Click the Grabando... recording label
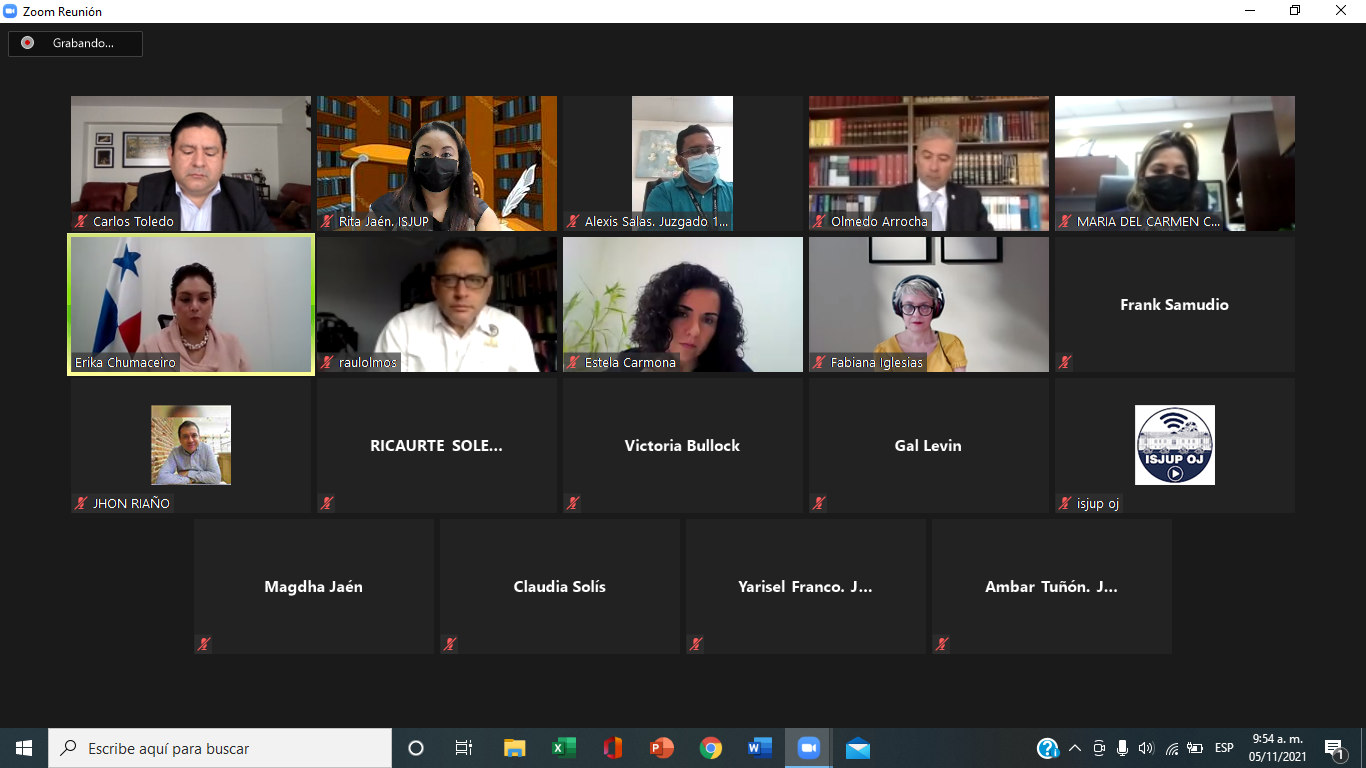The height and width of the screenshot is (768, 1366). pos(83,43)
